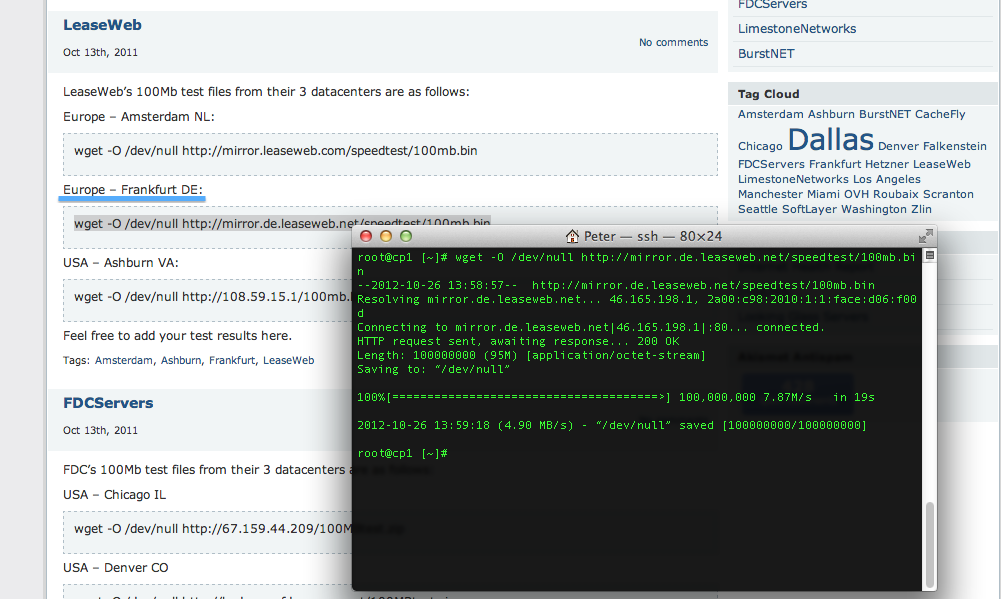
Task: Select SoftLayer in the tag cloud
Action: click(x=809, y=209)
